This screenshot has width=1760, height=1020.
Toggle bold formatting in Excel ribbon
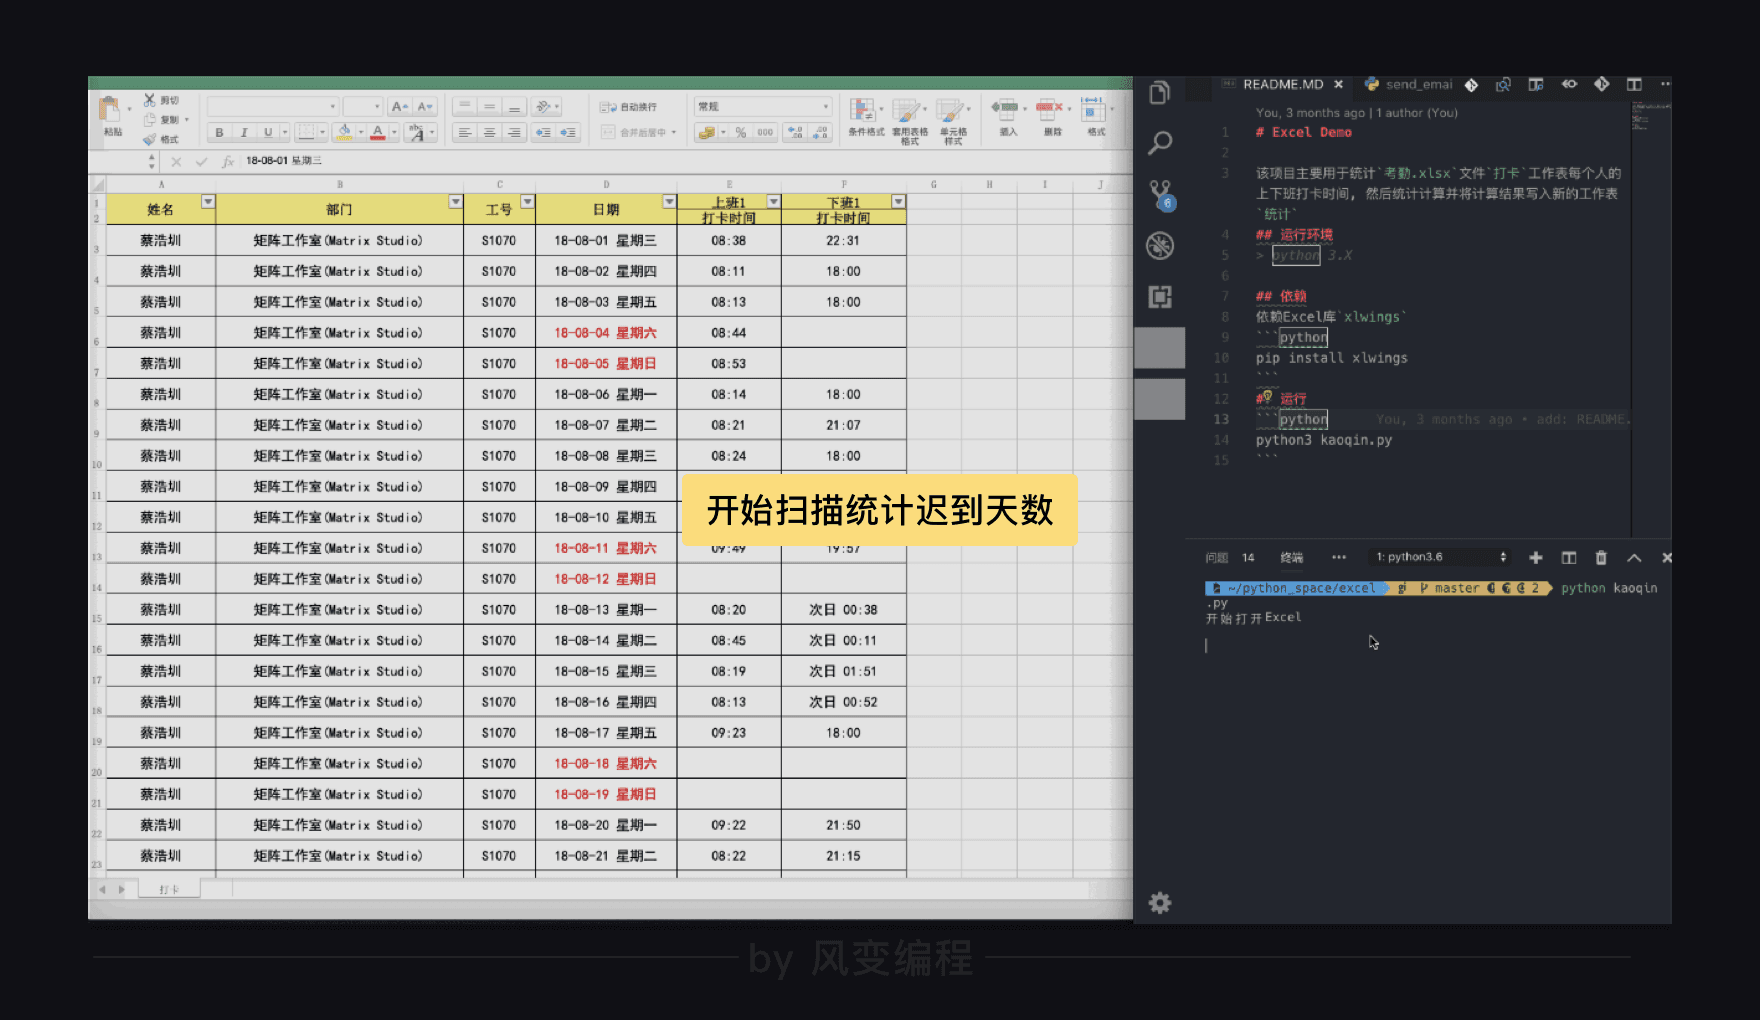220,132
